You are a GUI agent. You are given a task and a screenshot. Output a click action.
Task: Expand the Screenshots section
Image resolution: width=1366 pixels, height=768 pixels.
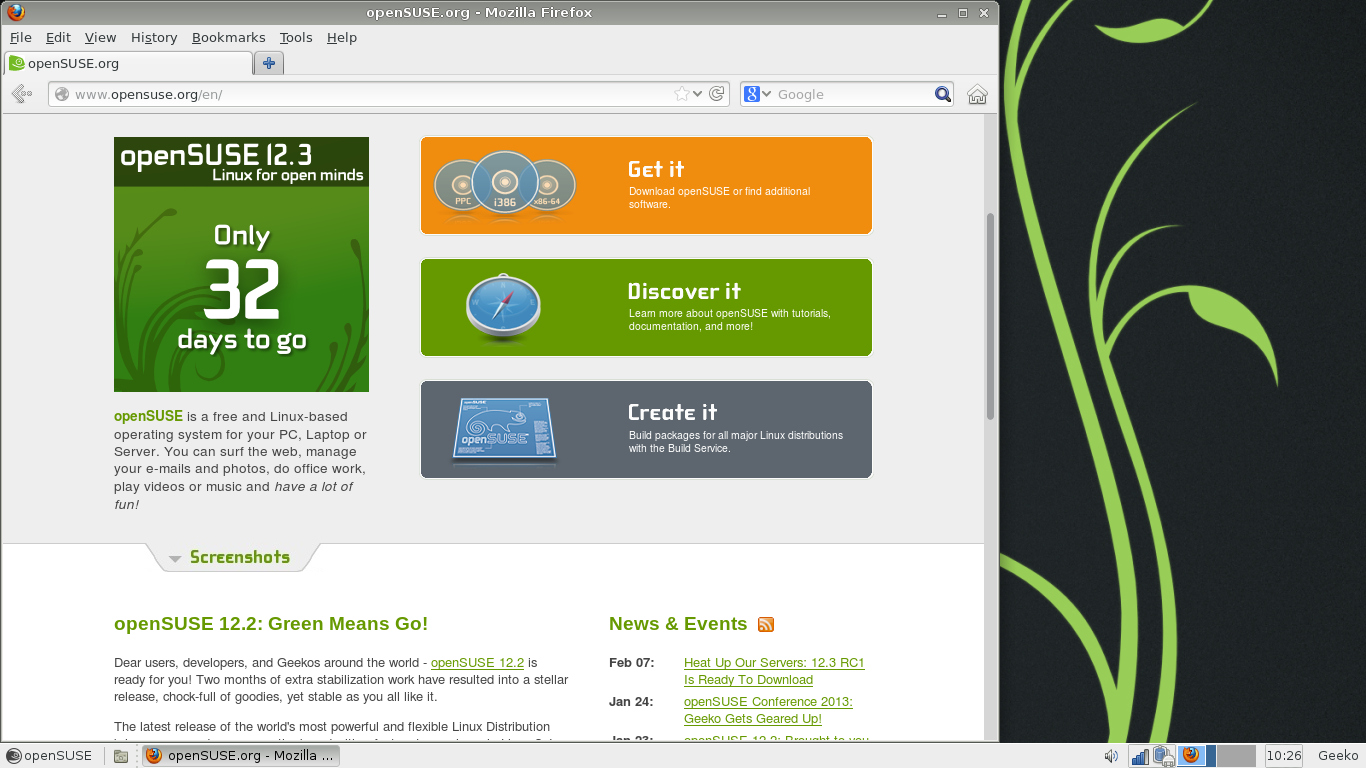point(239,558)
